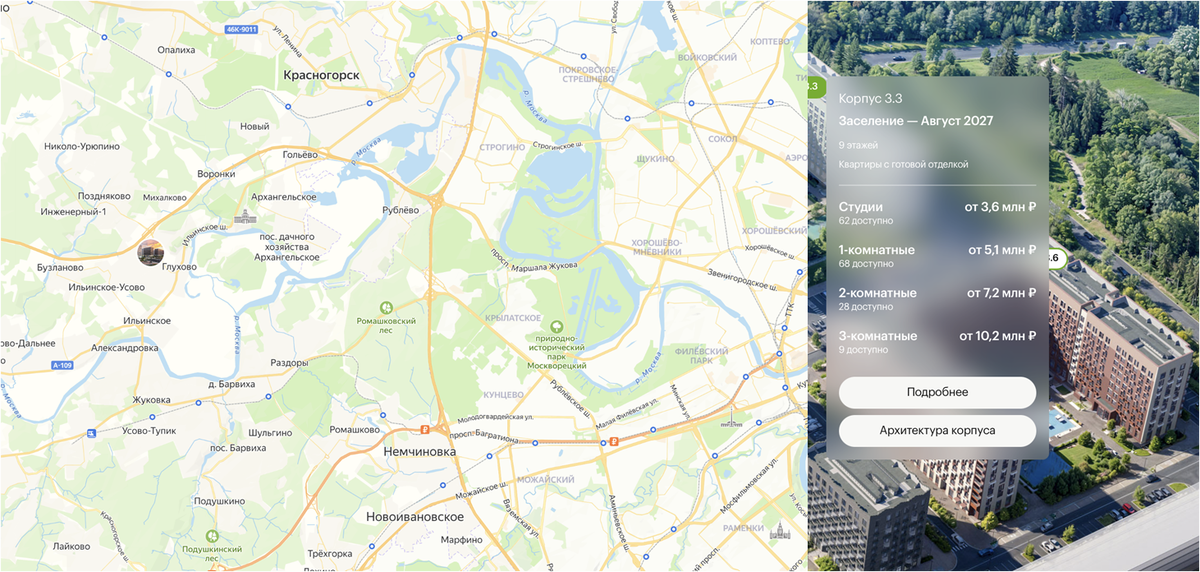The height and width of the screenshot is (572, 1200).
Task: Click the Немчиновка label on map
Action: [419, 452]
